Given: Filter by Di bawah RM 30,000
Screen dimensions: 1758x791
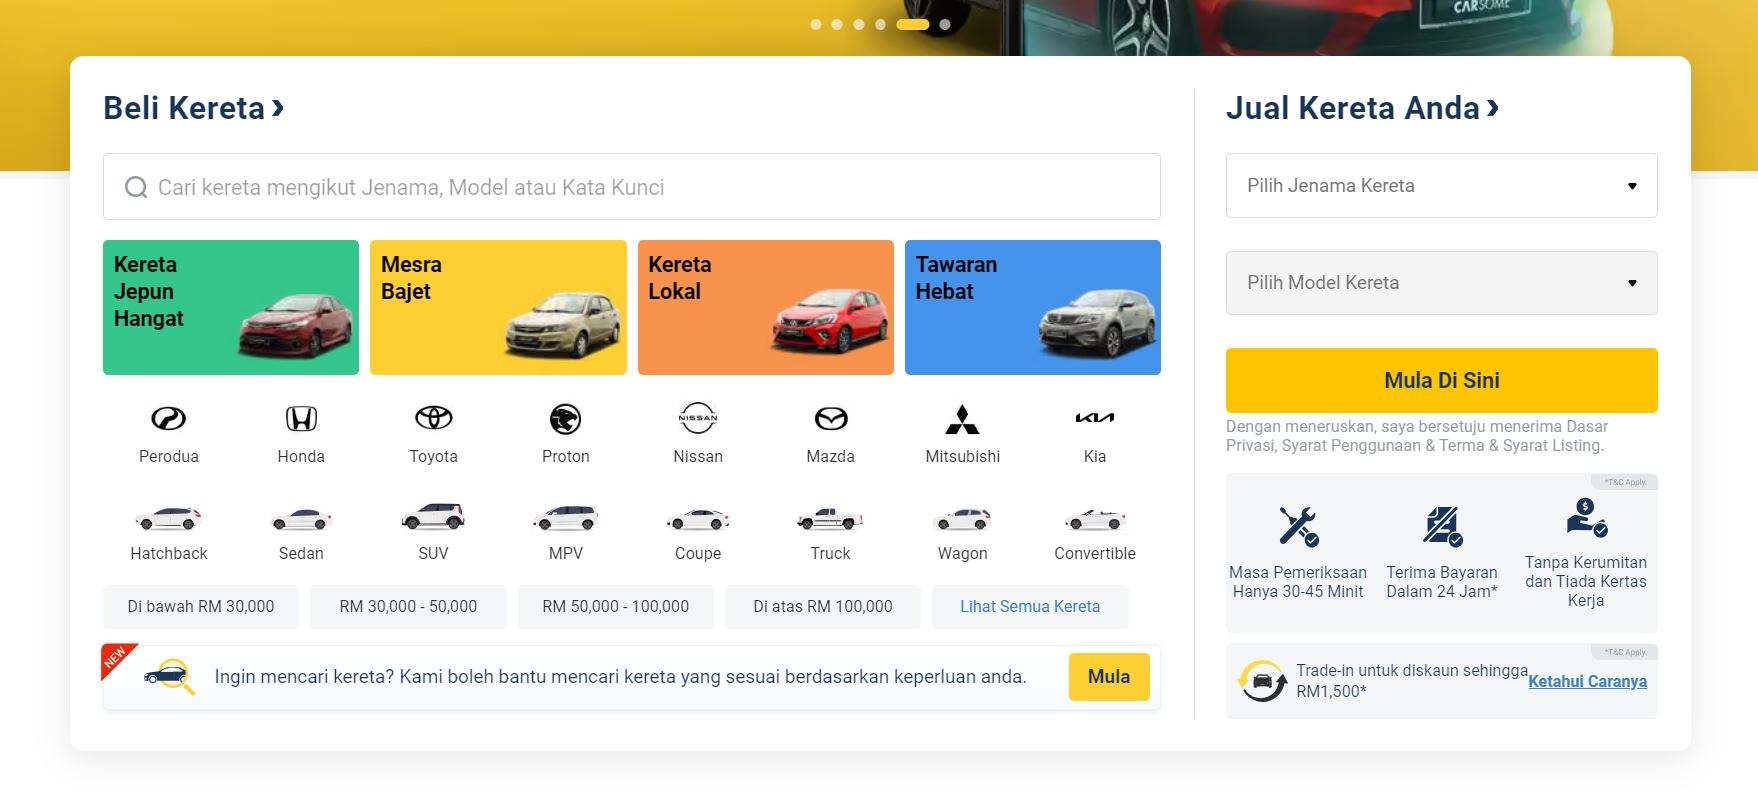Looking at the screenshot, I should point(201,607).
